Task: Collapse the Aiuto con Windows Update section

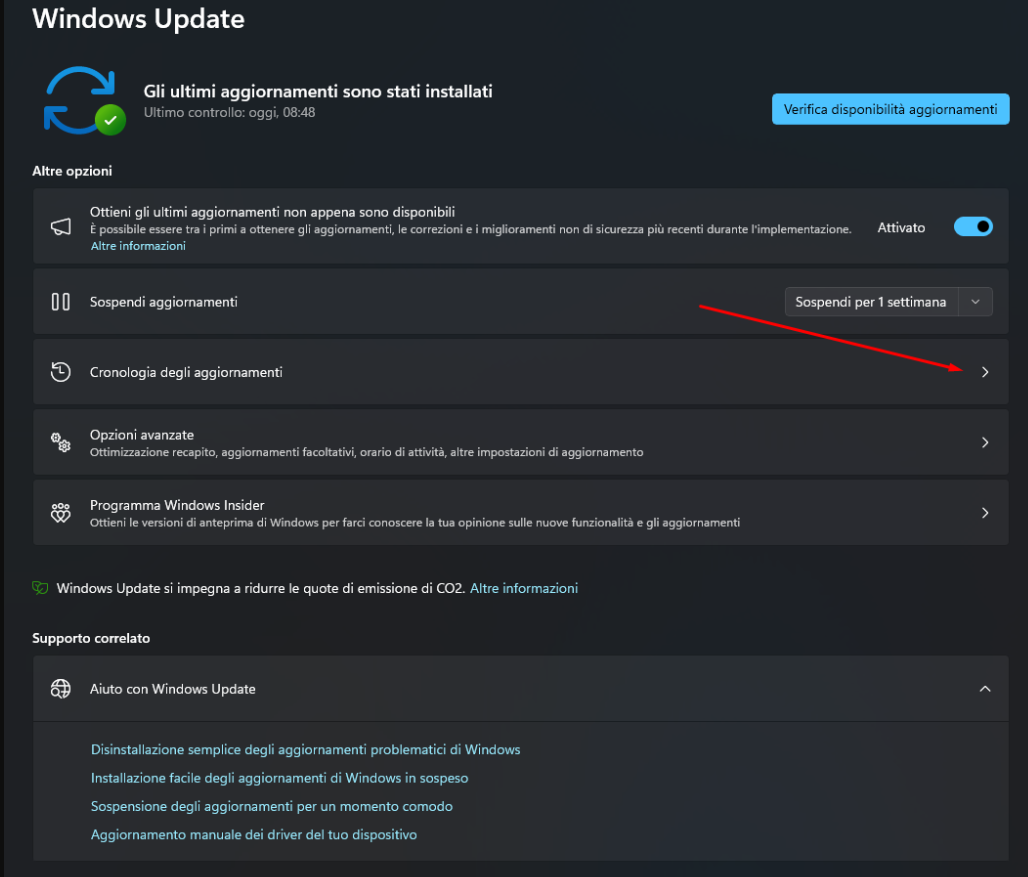Action: [x=985, y=689]
